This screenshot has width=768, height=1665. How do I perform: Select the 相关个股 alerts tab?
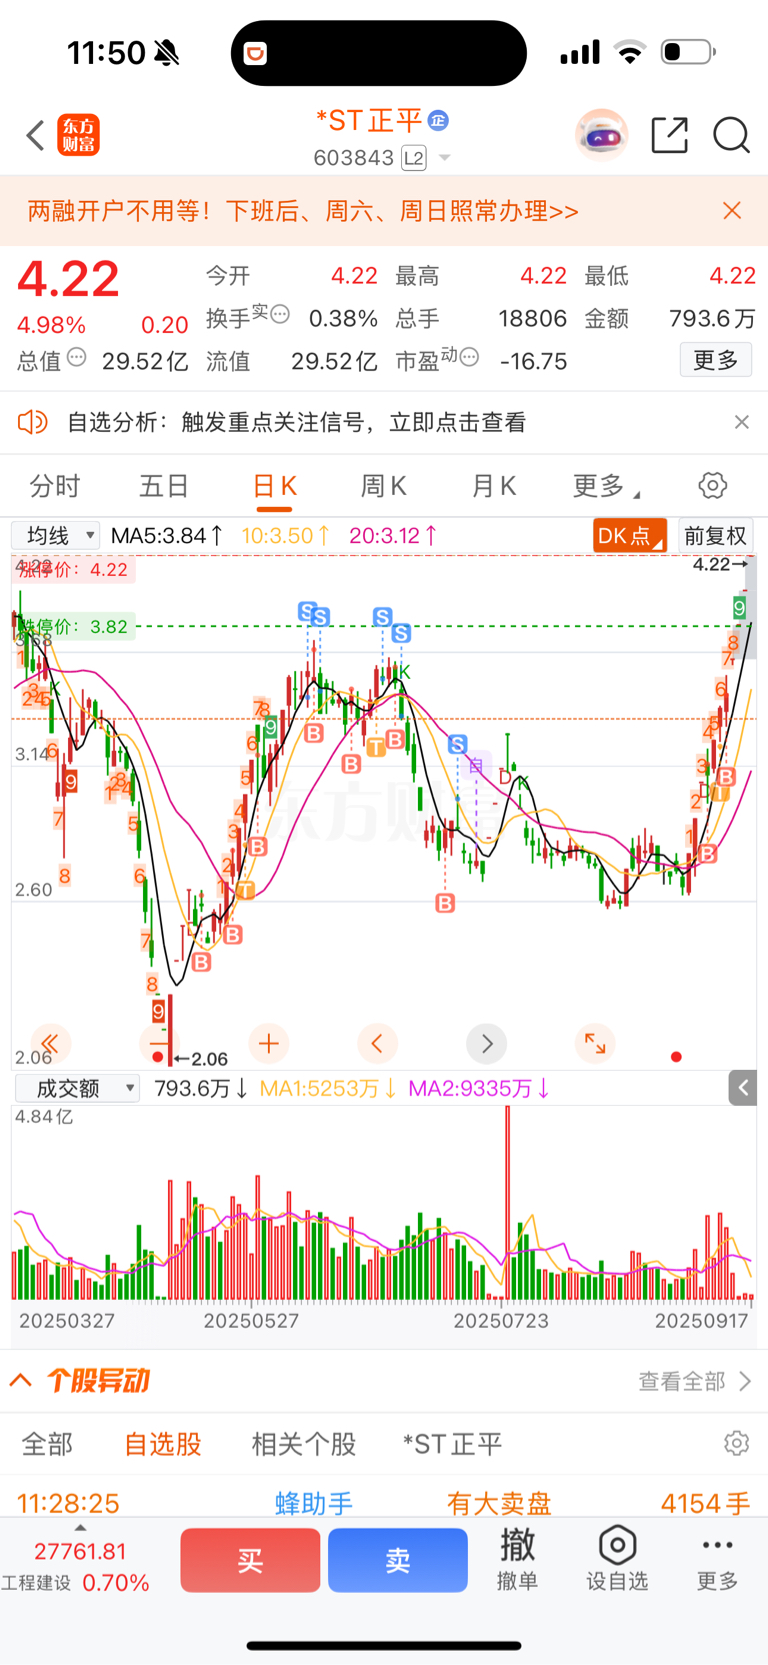point(304,1444)
